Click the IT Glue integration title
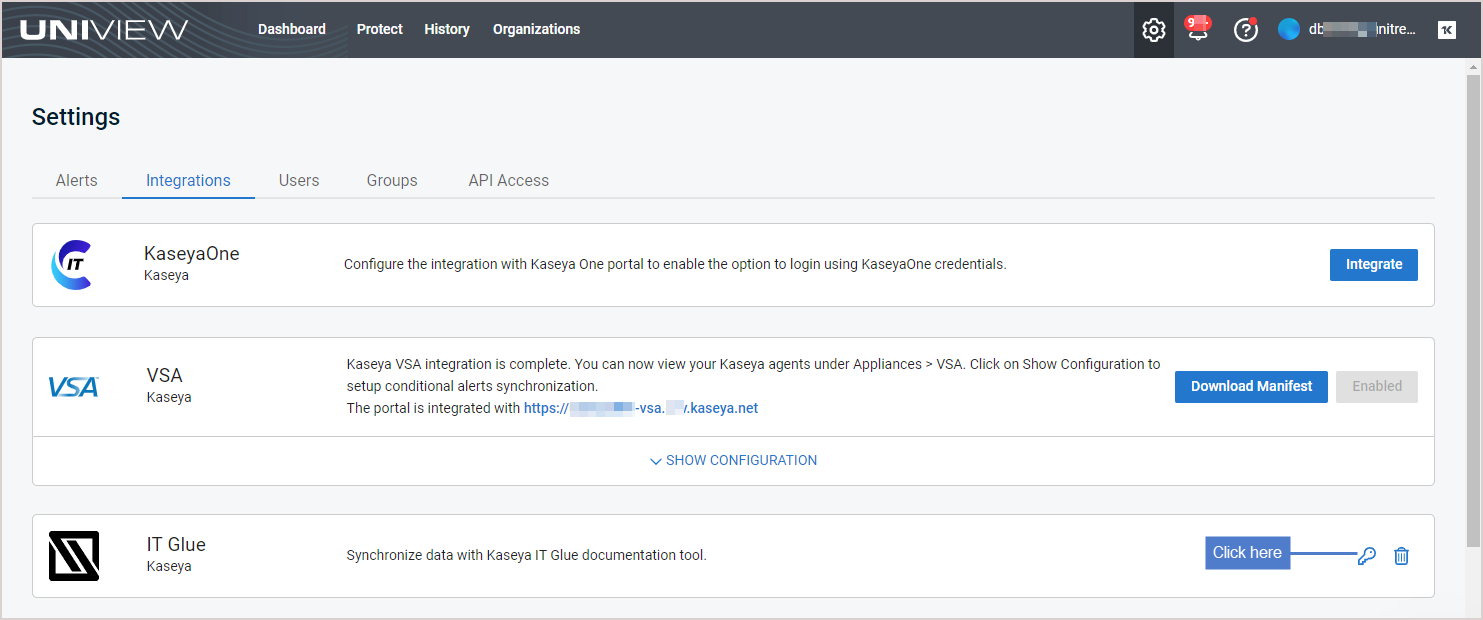The width and height of the screenshot is (1483, 620). click(x=176, y=545)
